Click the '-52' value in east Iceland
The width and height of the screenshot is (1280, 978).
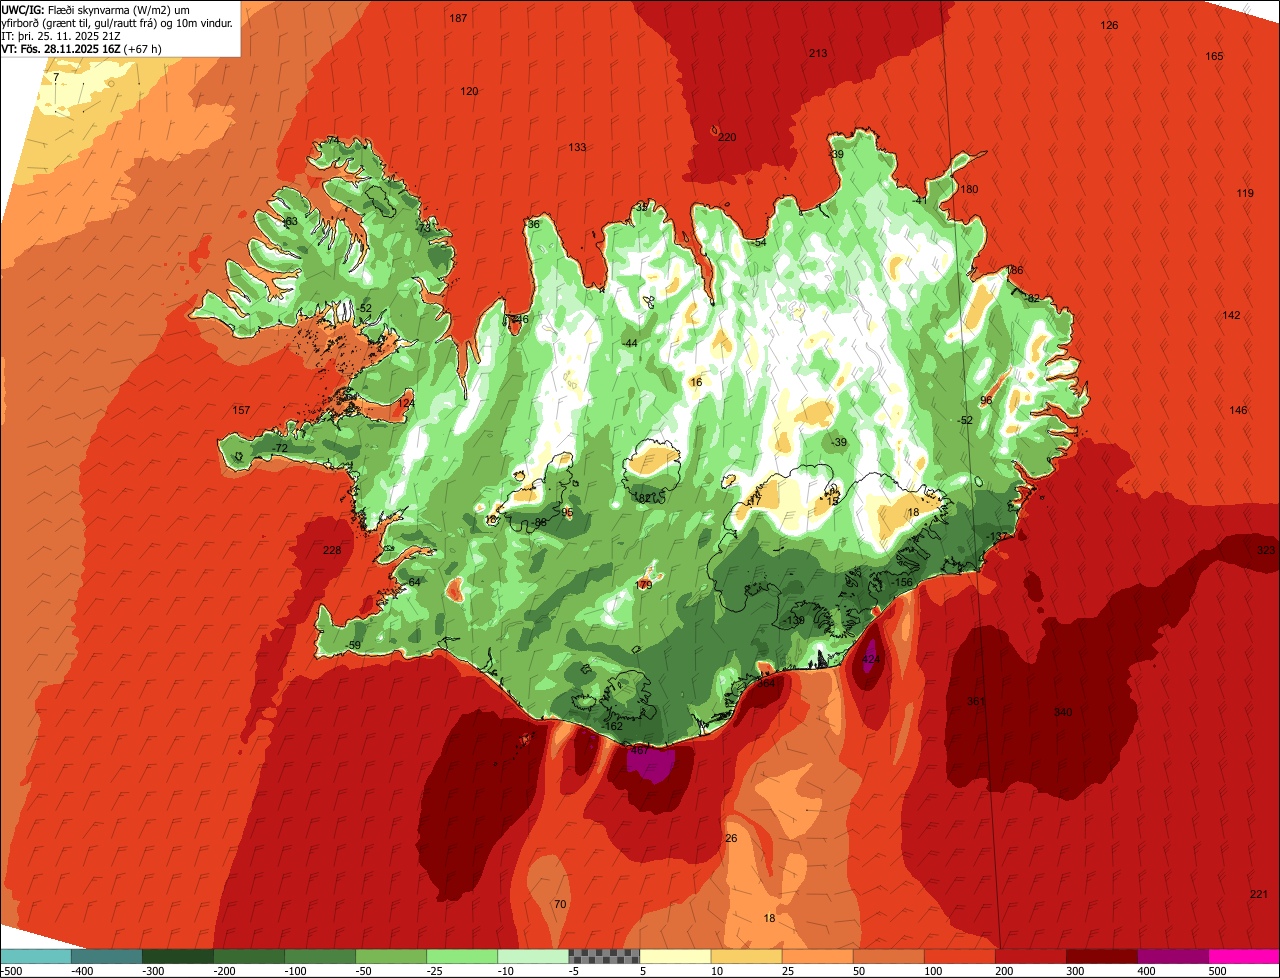click(x=965, y=420)
